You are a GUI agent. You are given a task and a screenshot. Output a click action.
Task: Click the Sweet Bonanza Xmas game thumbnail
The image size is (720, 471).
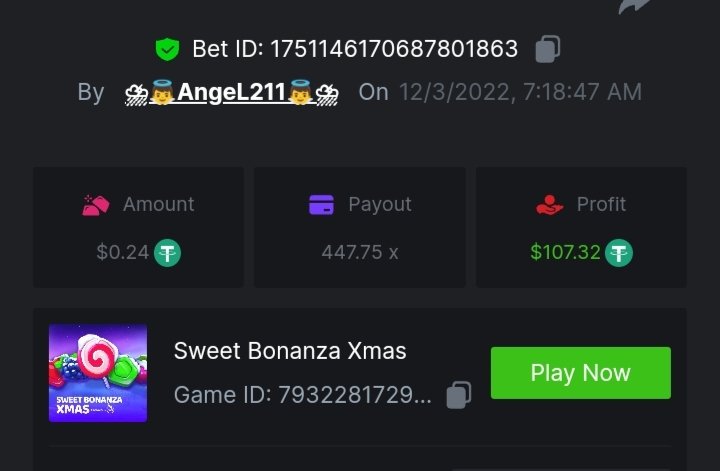tap(98, 373)
